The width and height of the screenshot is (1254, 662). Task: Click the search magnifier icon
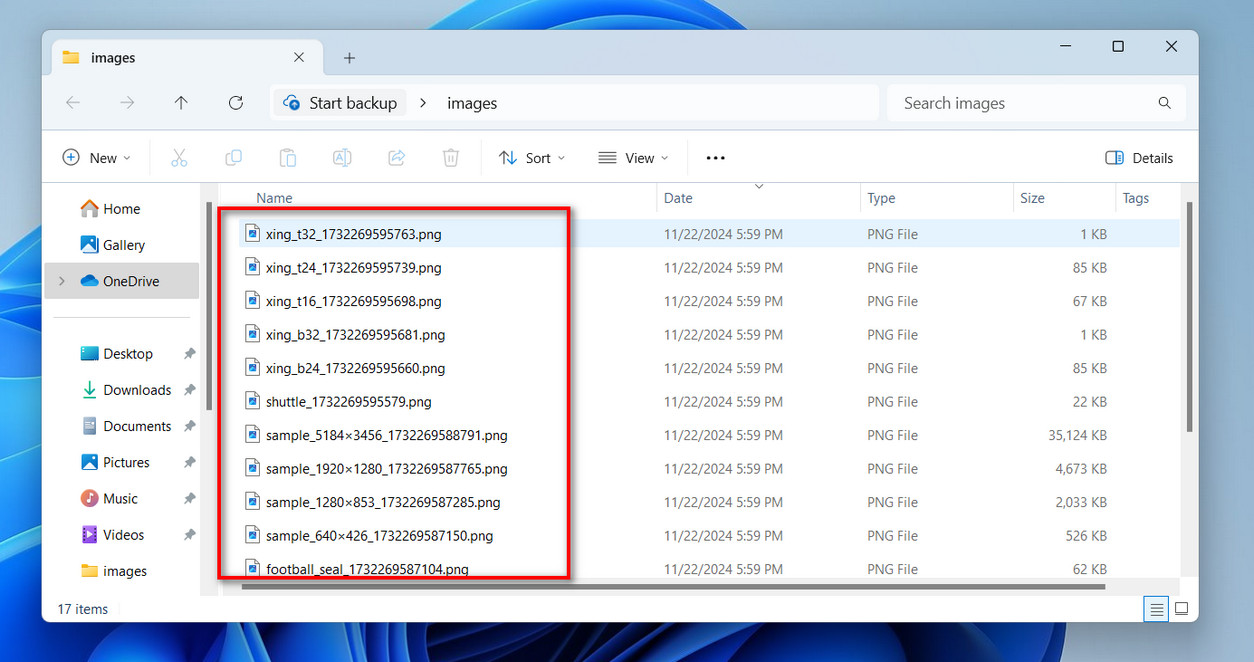1164,103
